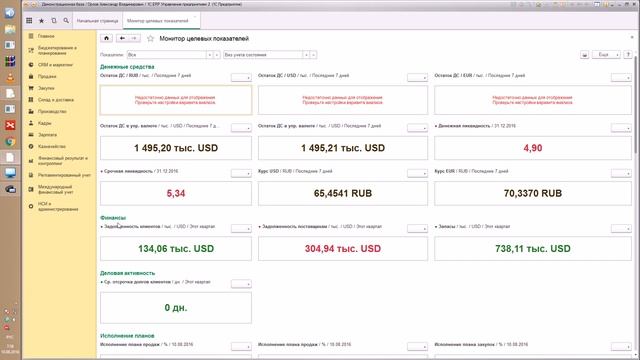Click monitor icon in the OS dock
Viewport: 640px width, 360px height.
click(10, 173)
